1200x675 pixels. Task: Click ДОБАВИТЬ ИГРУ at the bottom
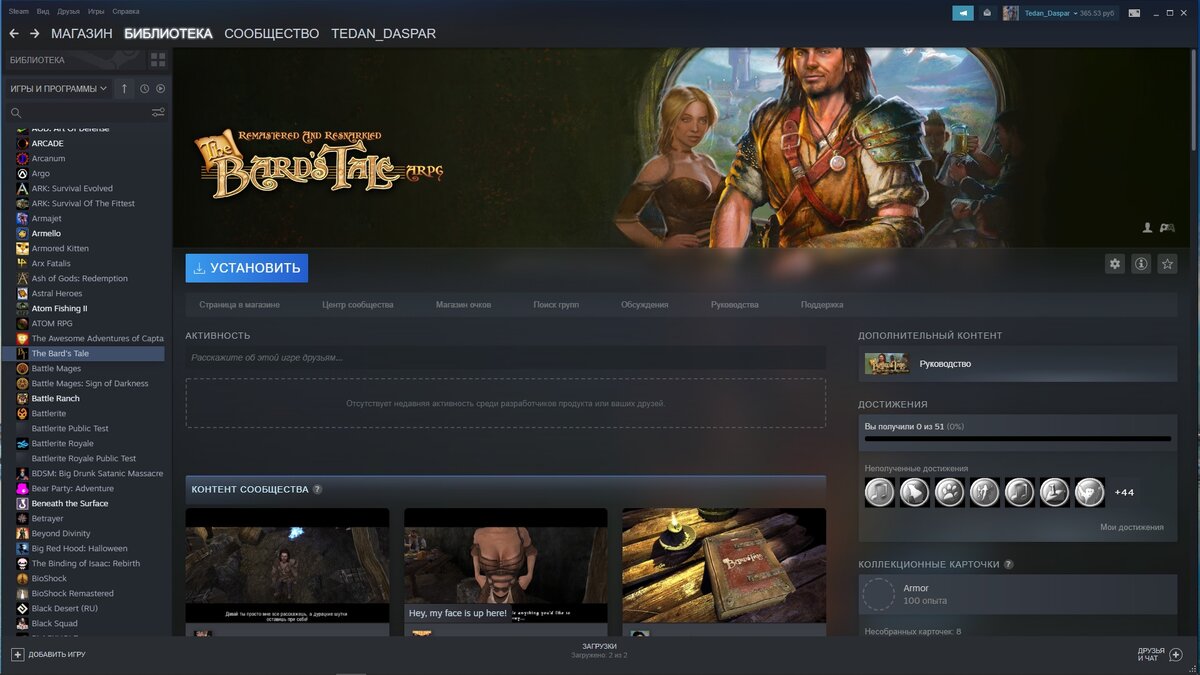pos(48,654)
